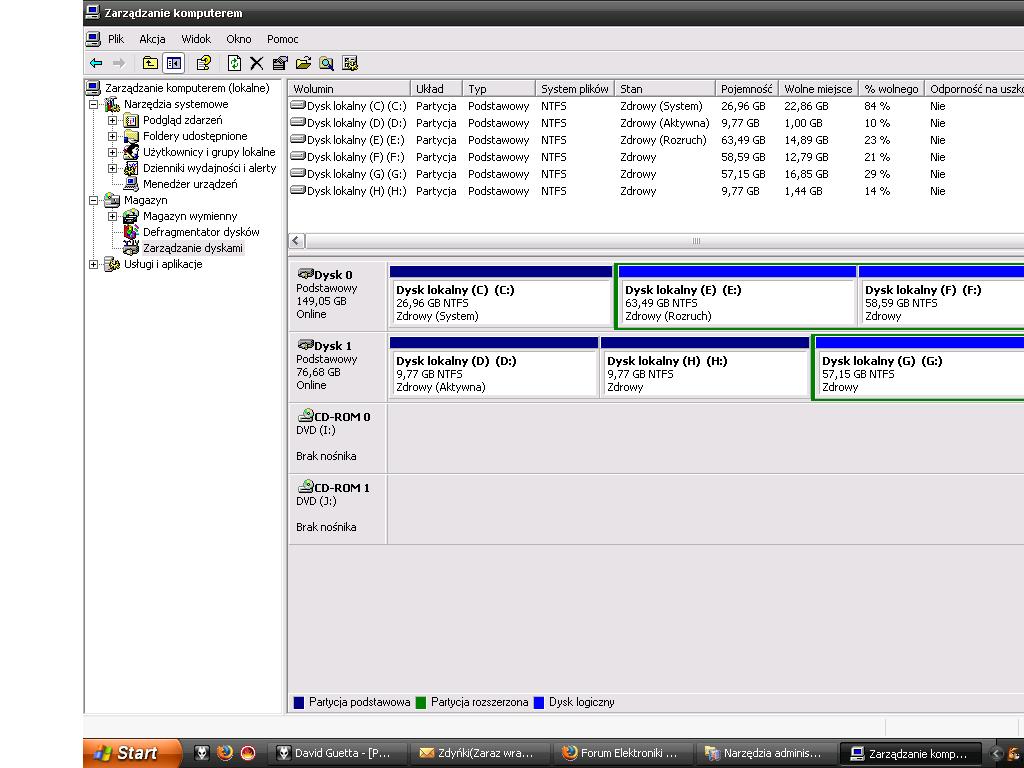Screen dimensions: 1024x768
Task: Click the Help icon in the toolbar
Action: coord(204,63)
